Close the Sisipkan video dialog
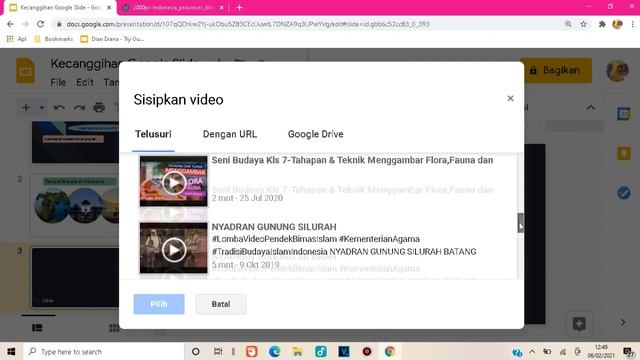 click(510, 98)
